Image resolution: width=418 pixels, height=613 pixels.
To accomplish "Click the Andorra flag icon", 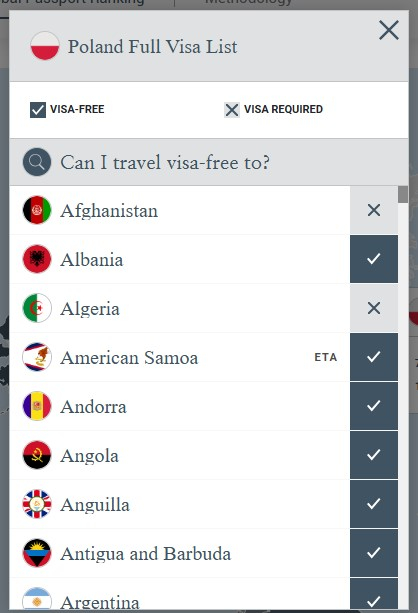I will [37, 406].
